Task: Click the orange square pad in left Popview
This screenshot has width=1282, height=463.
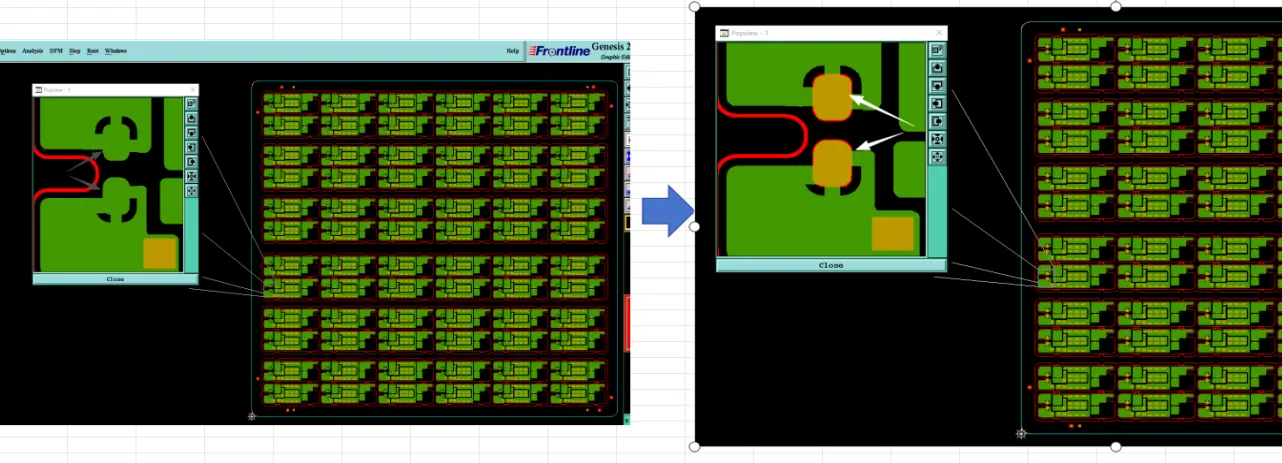Action: click(159, 254)
